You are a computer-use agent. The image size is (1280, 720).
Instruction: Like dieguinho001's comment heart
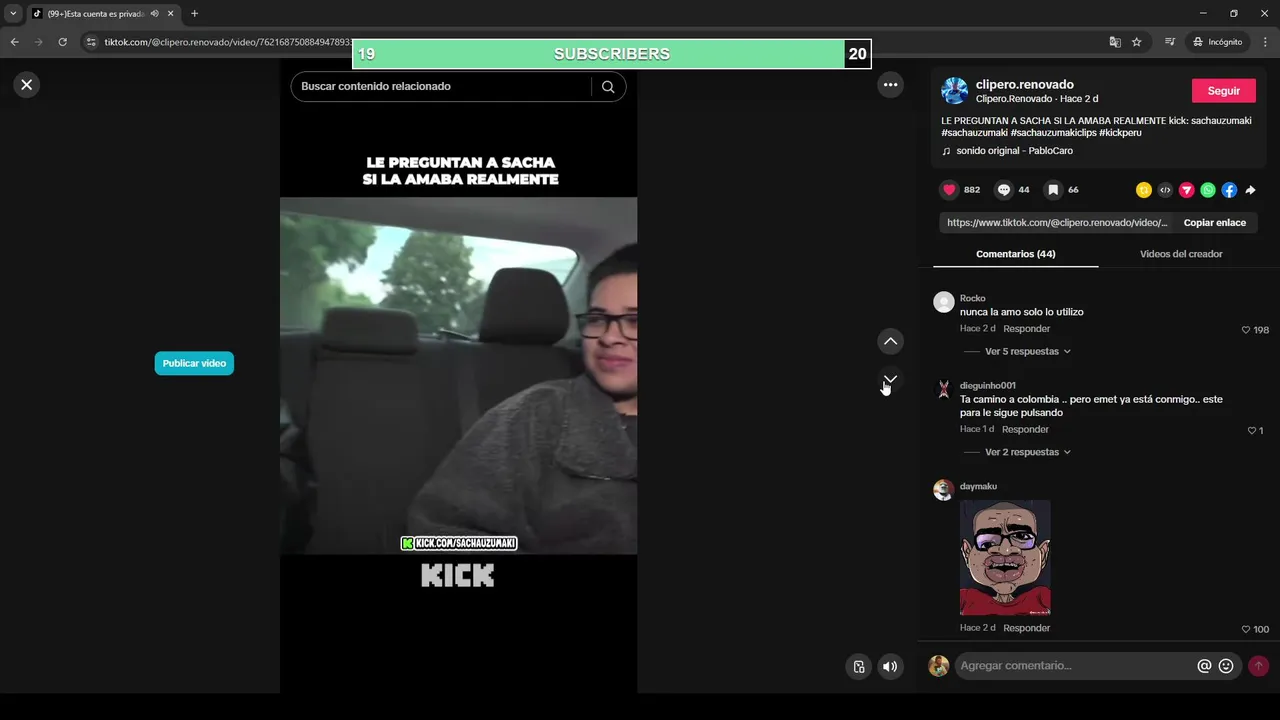[1251, 431]
